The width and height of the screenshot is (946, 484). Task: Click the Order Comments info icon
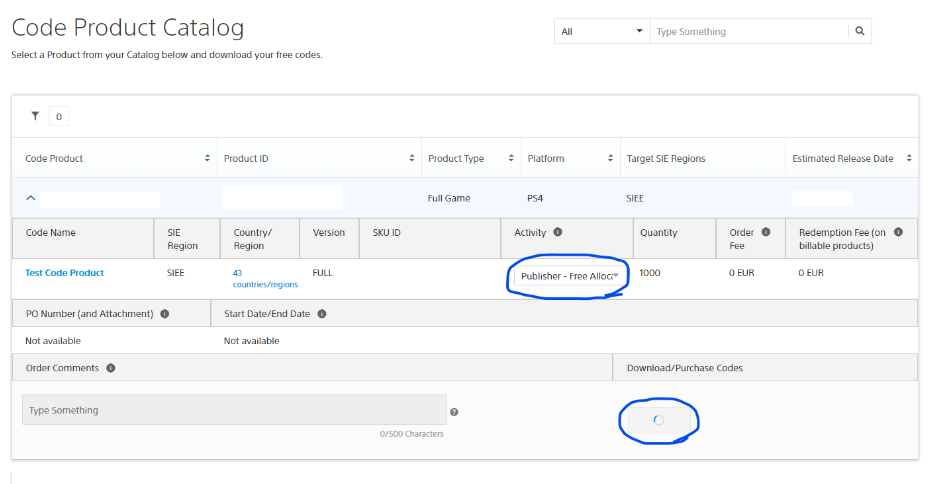pyautogui.click(x=111, y=368)
